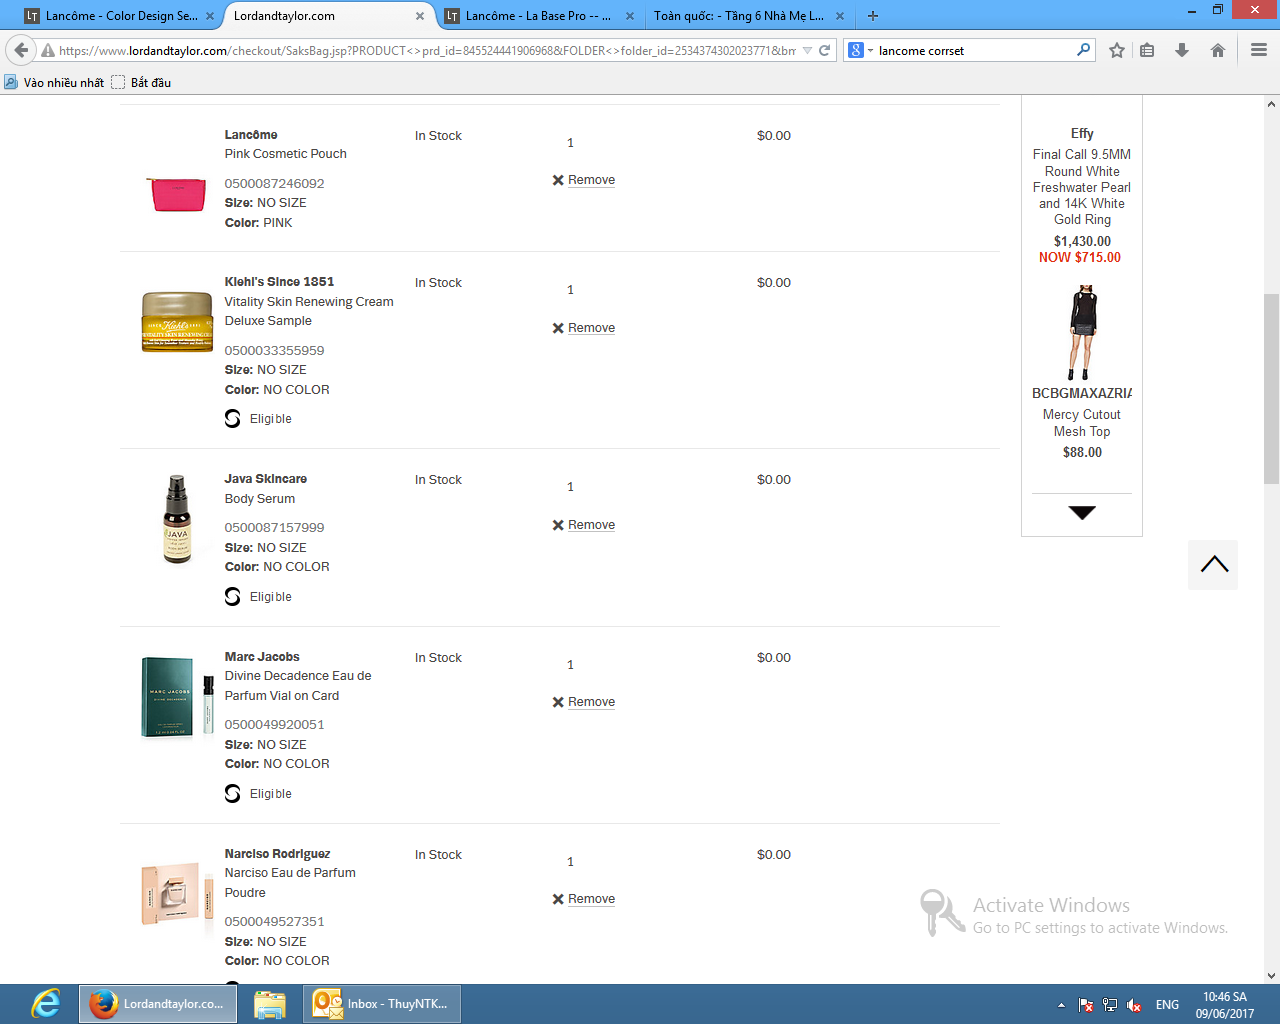Open the URL history dropdown arrow
Image resolution: width=1280 pixels, height=1024 pixels.
point(807,50)
